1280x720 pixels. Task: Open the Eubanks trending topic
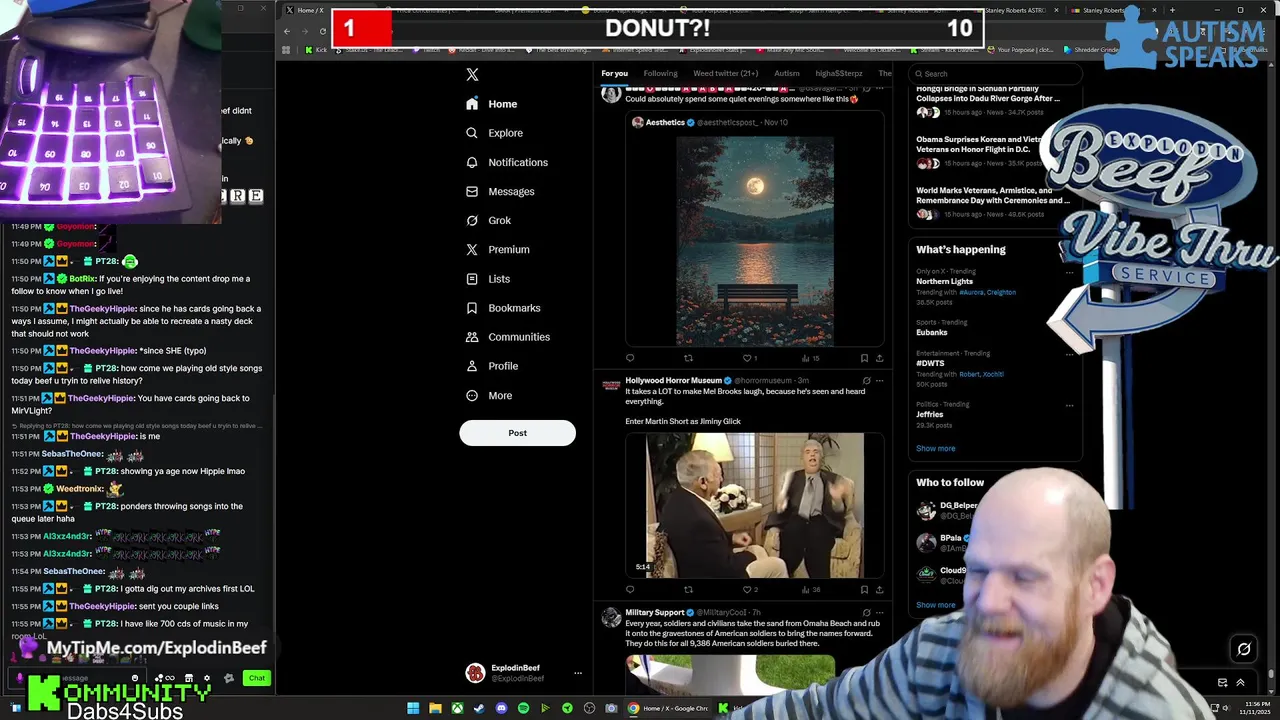[x=931, y=332]
